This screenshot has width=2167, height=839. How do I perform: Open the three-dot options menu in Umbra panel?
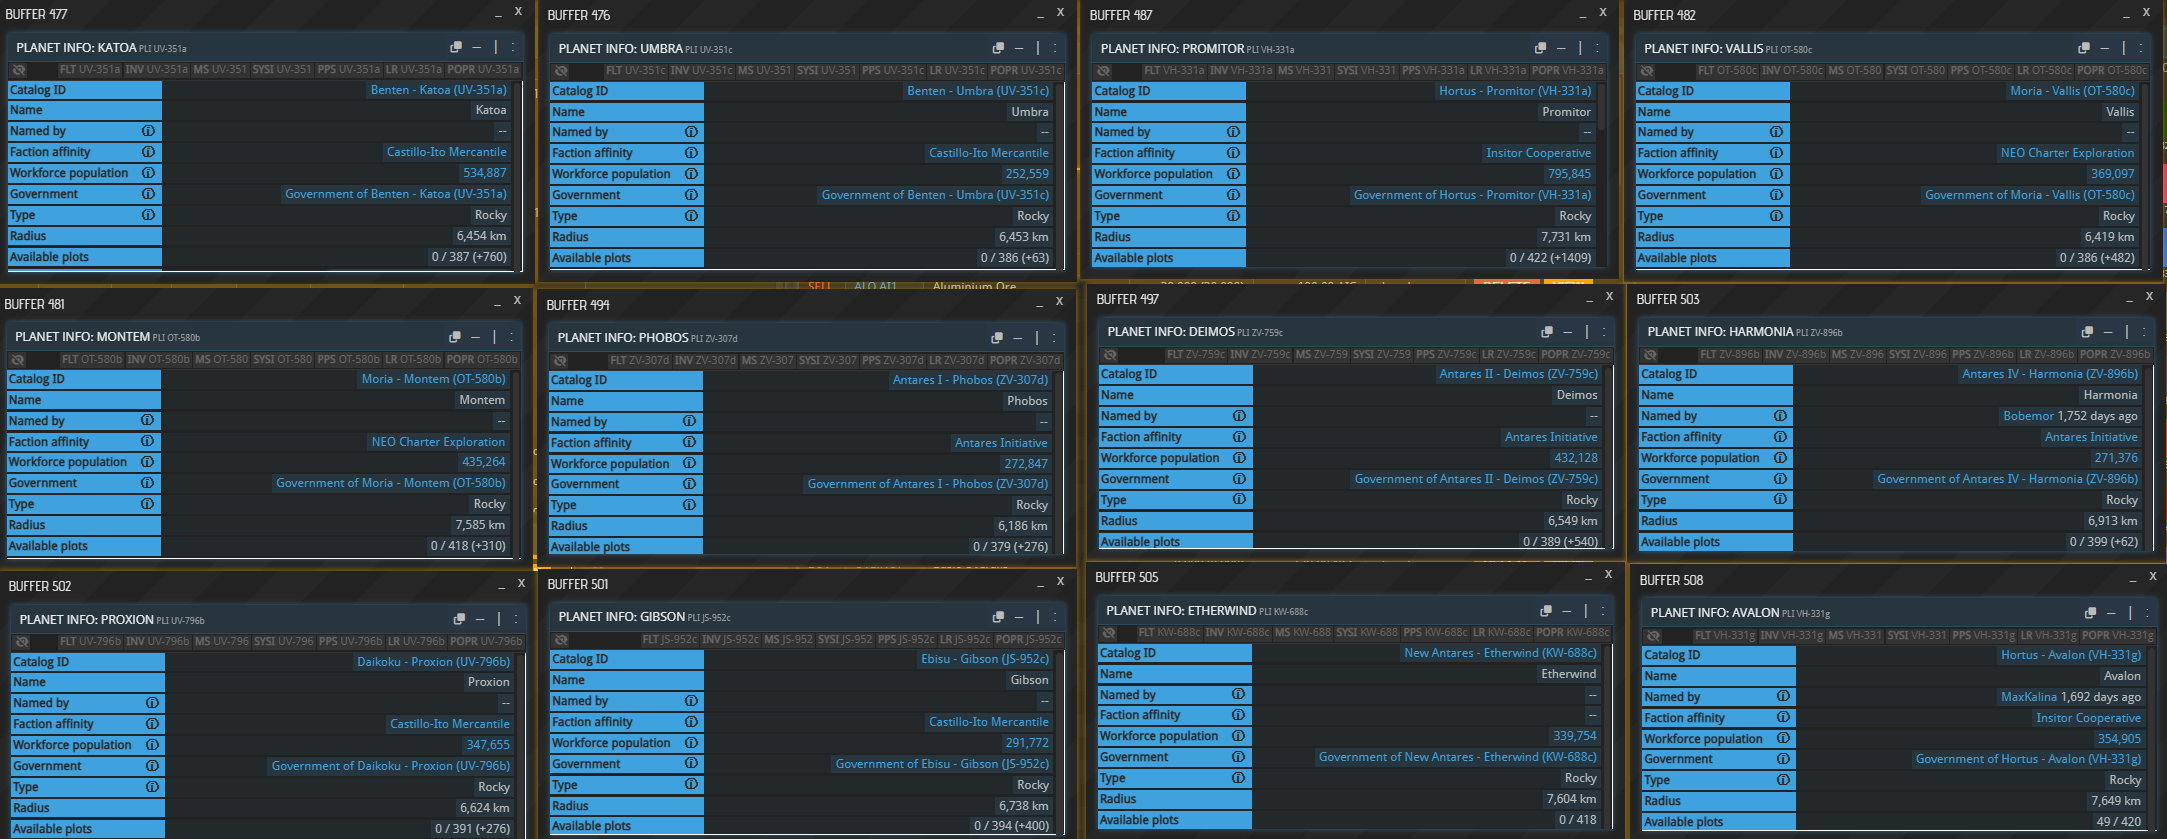(x=1055, y=48)
